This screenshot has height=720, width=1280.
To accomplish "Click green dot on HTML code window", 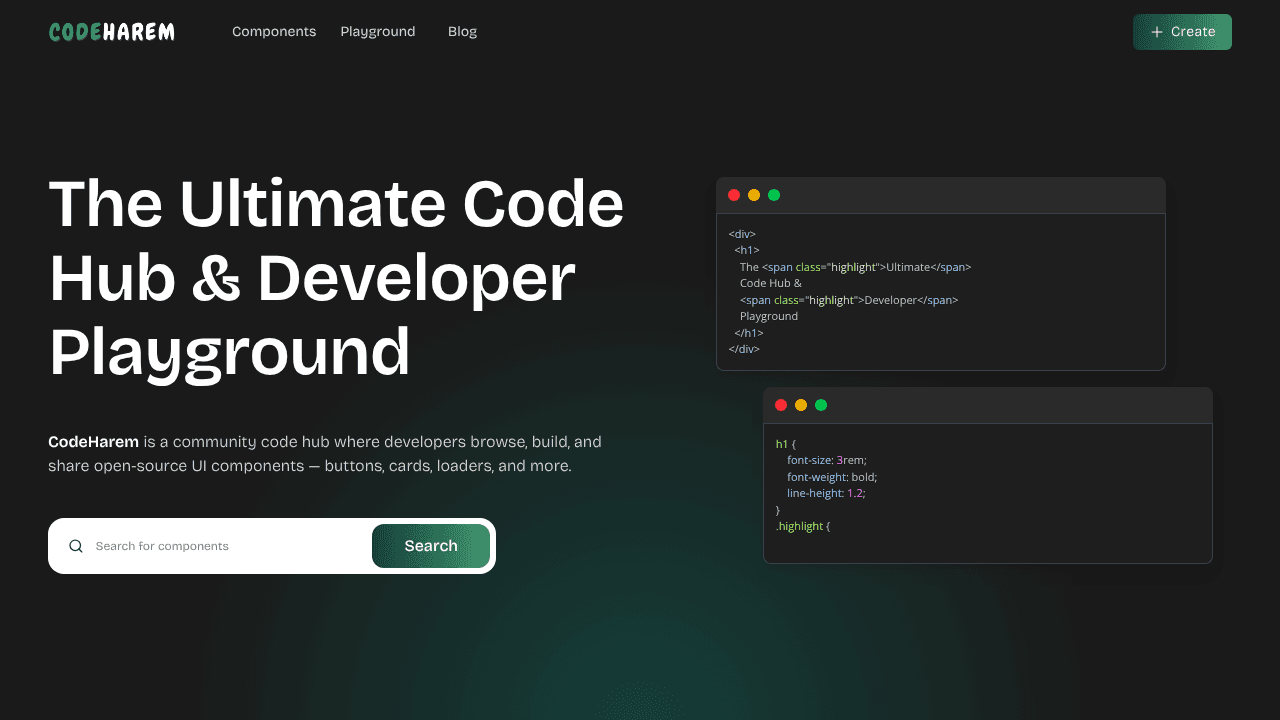I will pos(774,195).
